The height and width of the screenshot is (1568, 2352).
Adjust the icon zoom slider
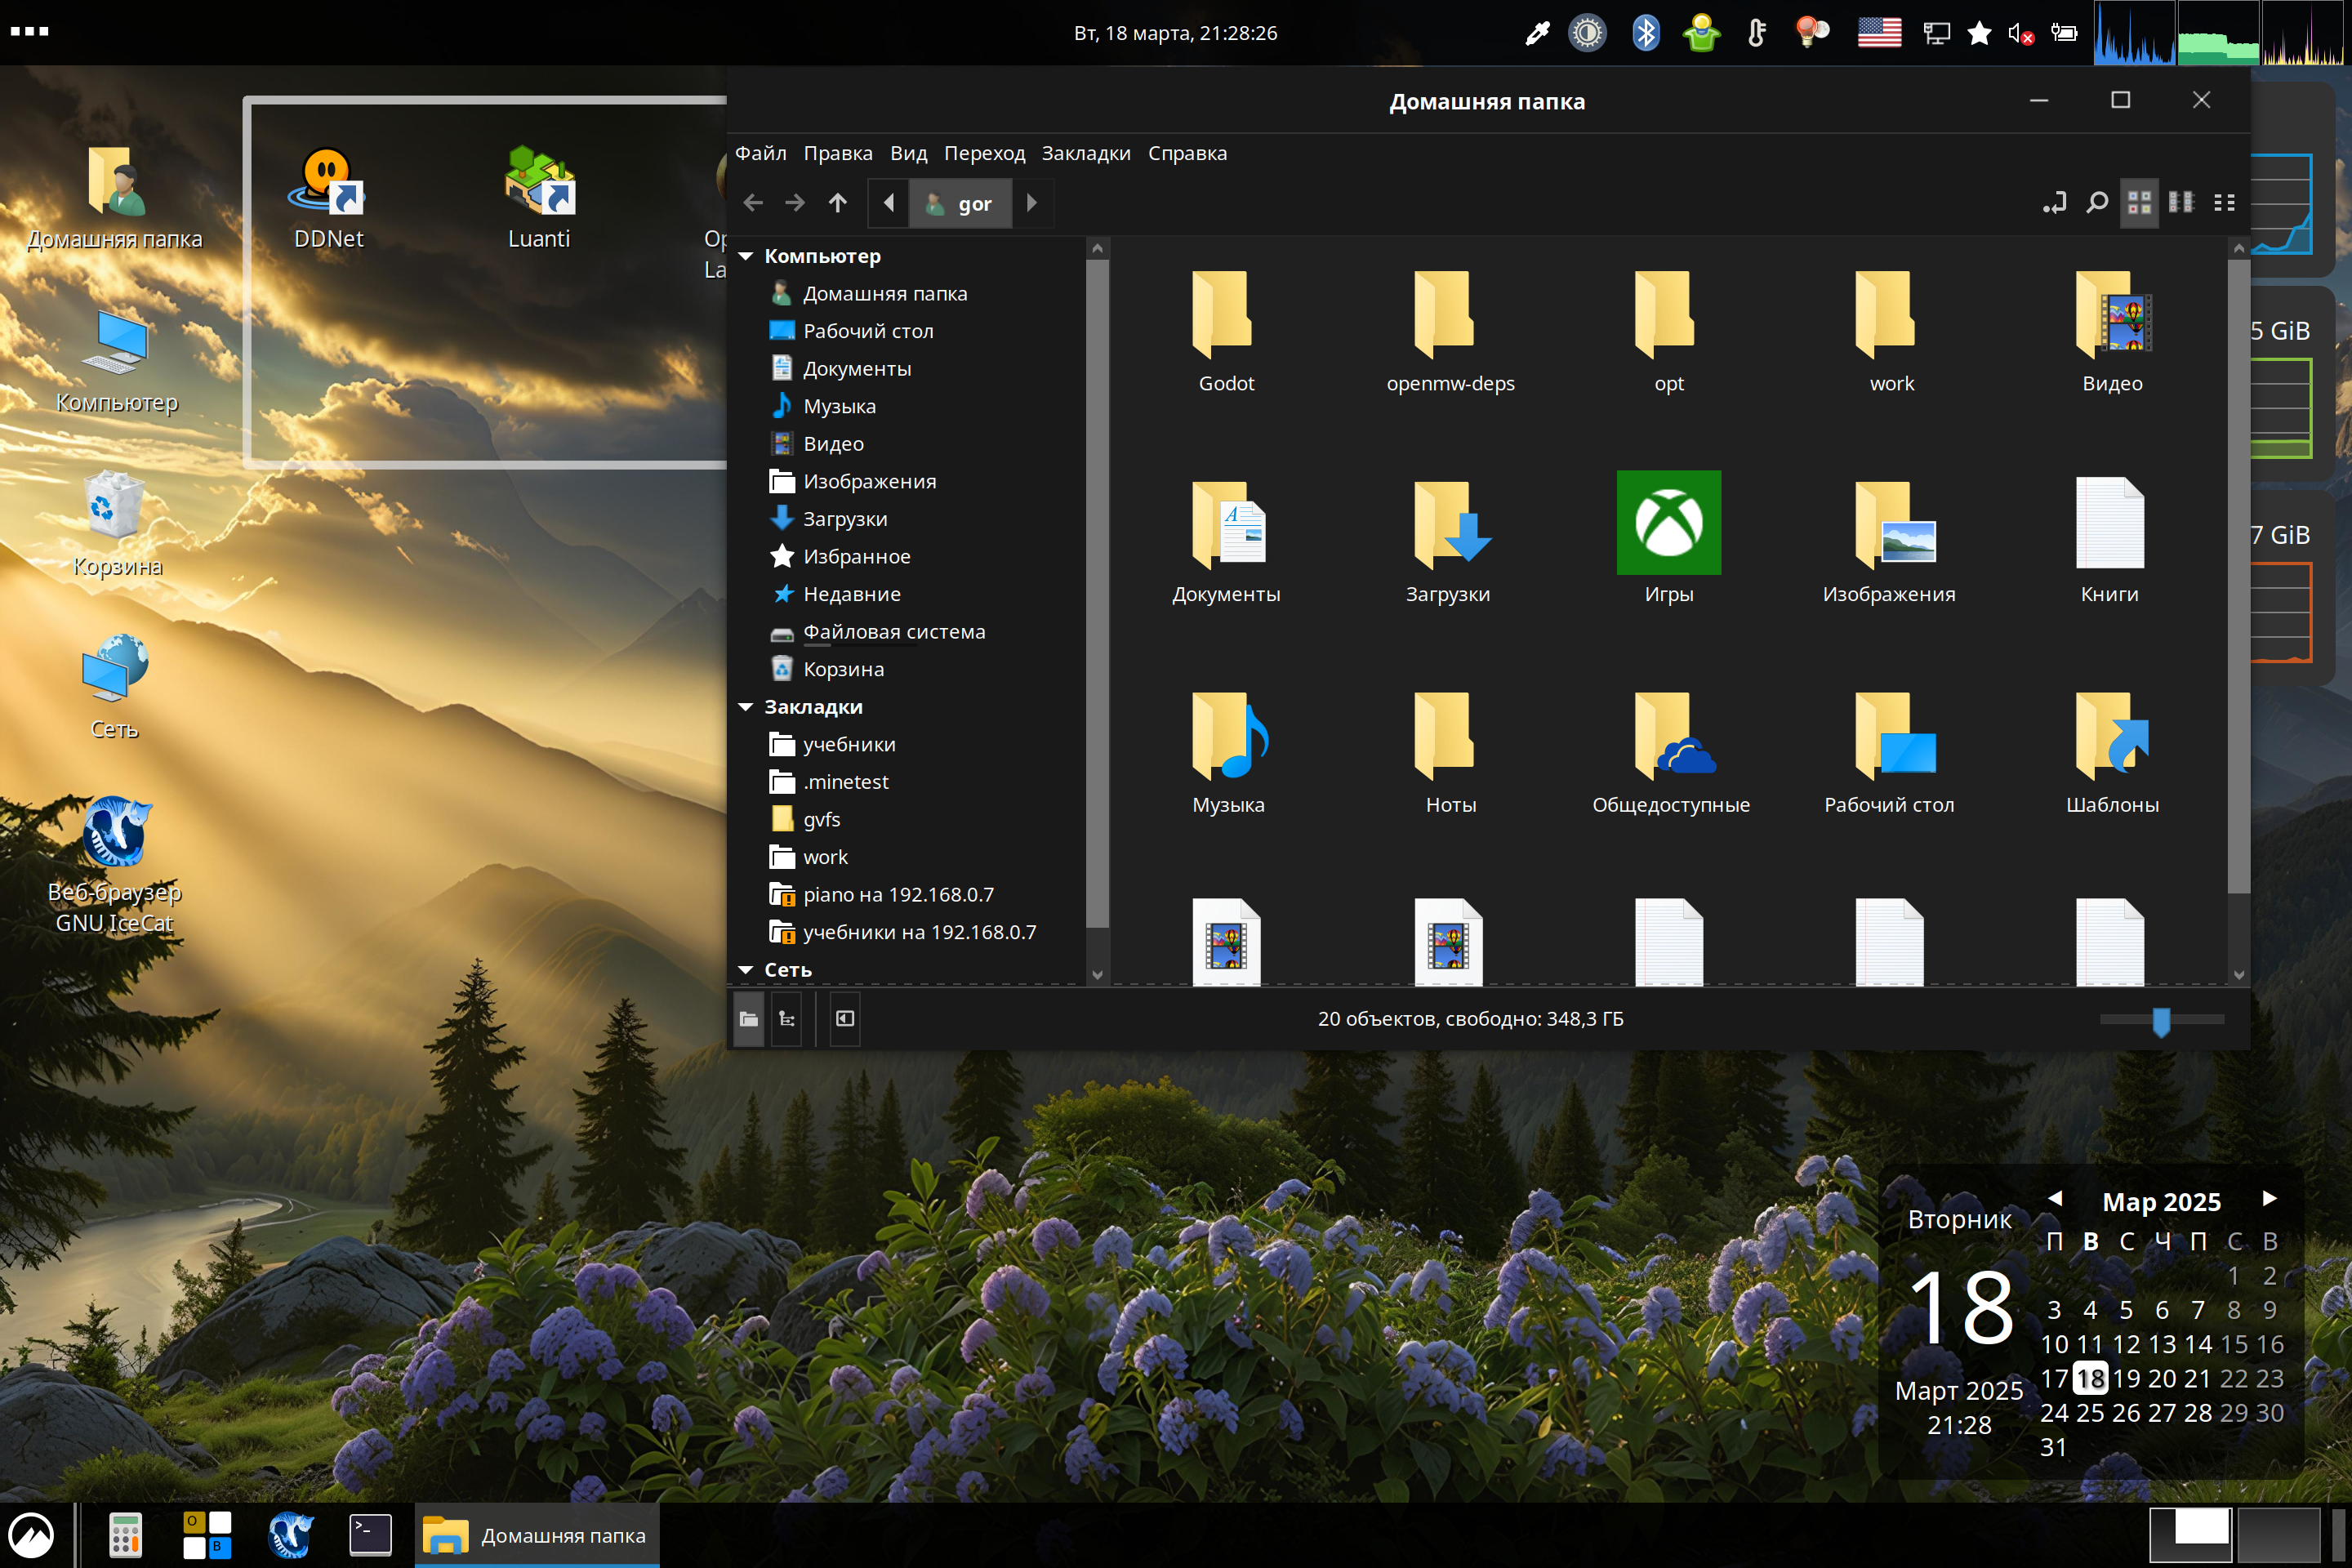pos(2161,1020)
